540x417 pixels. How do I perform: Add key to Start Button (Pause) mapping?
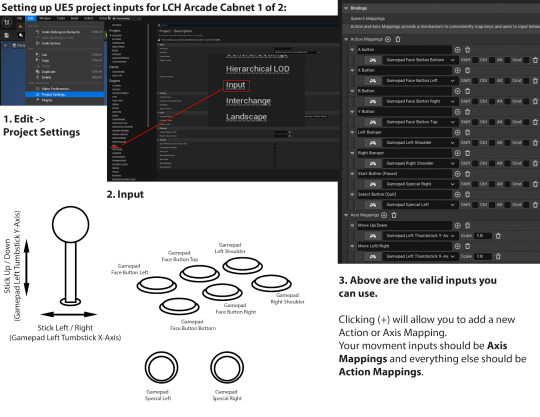click(x=457, y=174)
